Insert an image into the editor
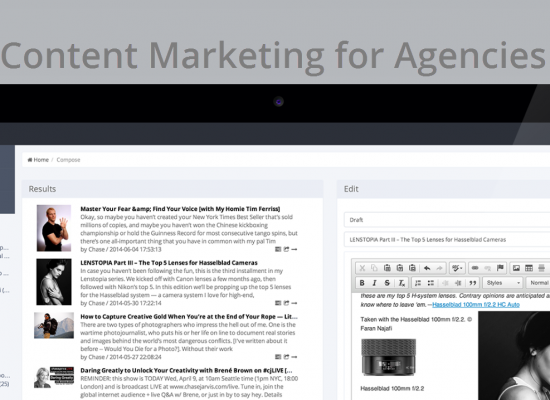The image size is (550, 400). tap(516, 268)
